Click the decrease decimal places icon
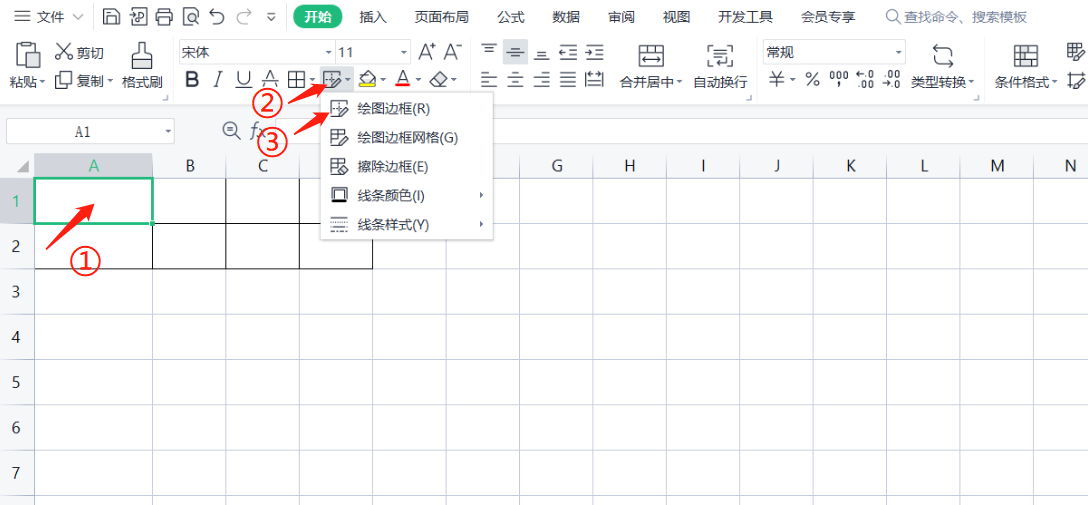1088x505 pixels. [892, 80]
